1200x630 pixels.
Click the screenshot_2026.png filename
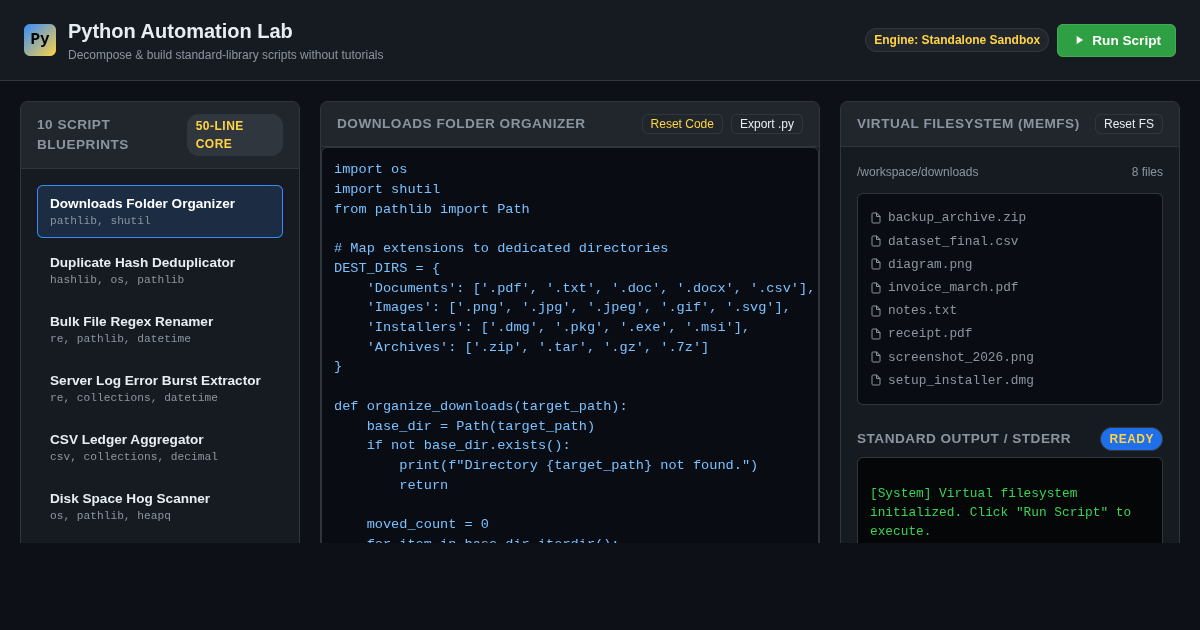(x=961, y=357)
